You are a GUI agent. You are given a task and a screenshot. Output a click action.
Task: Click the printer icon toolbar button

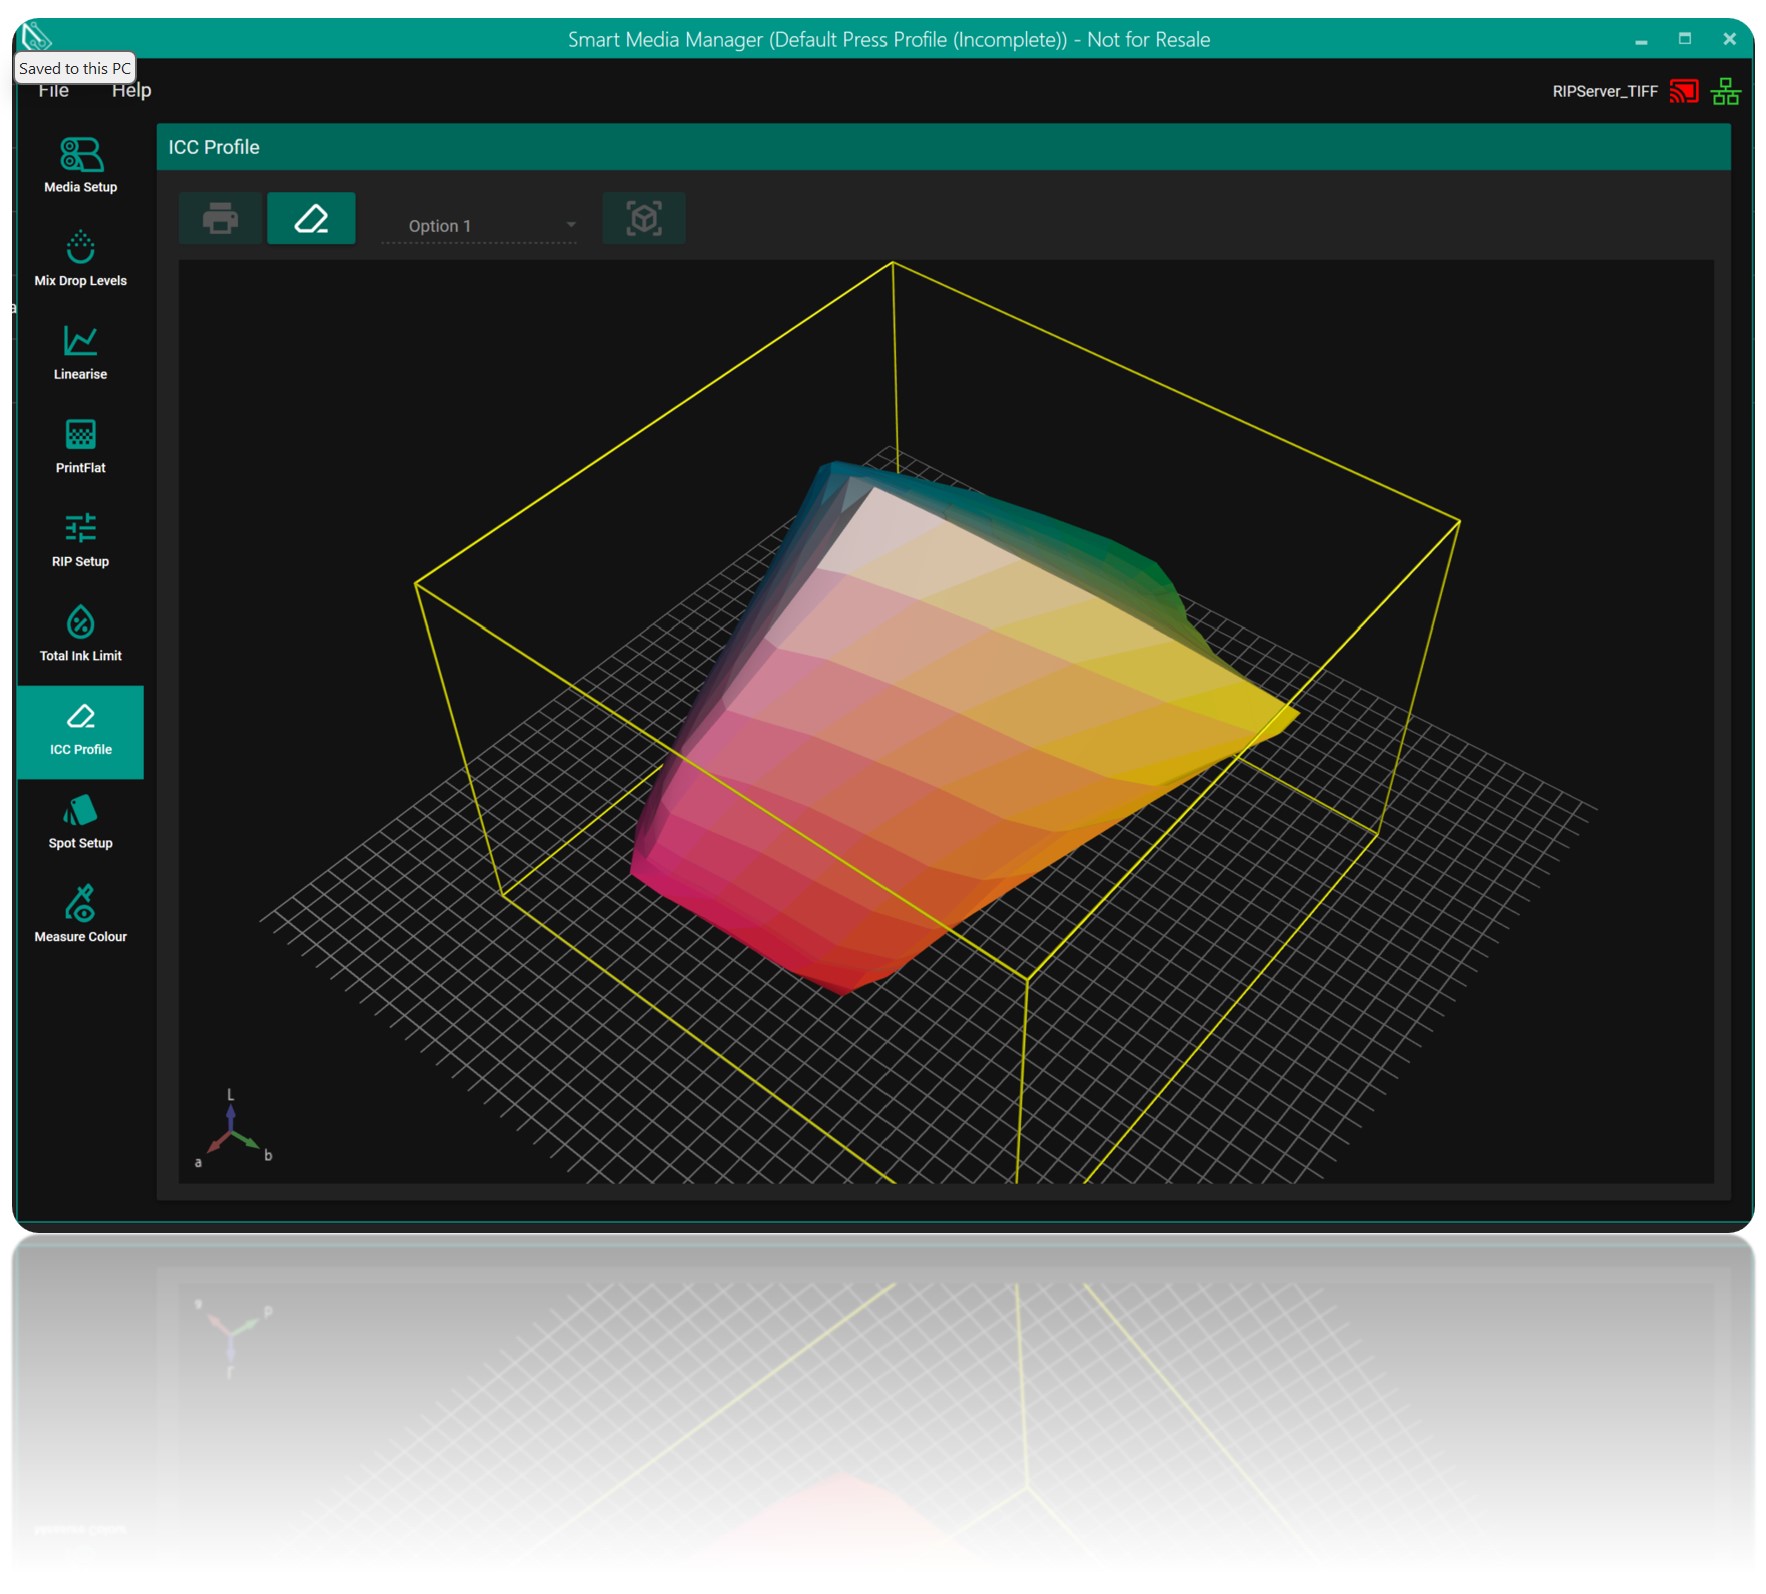click(x=220, y=218)
